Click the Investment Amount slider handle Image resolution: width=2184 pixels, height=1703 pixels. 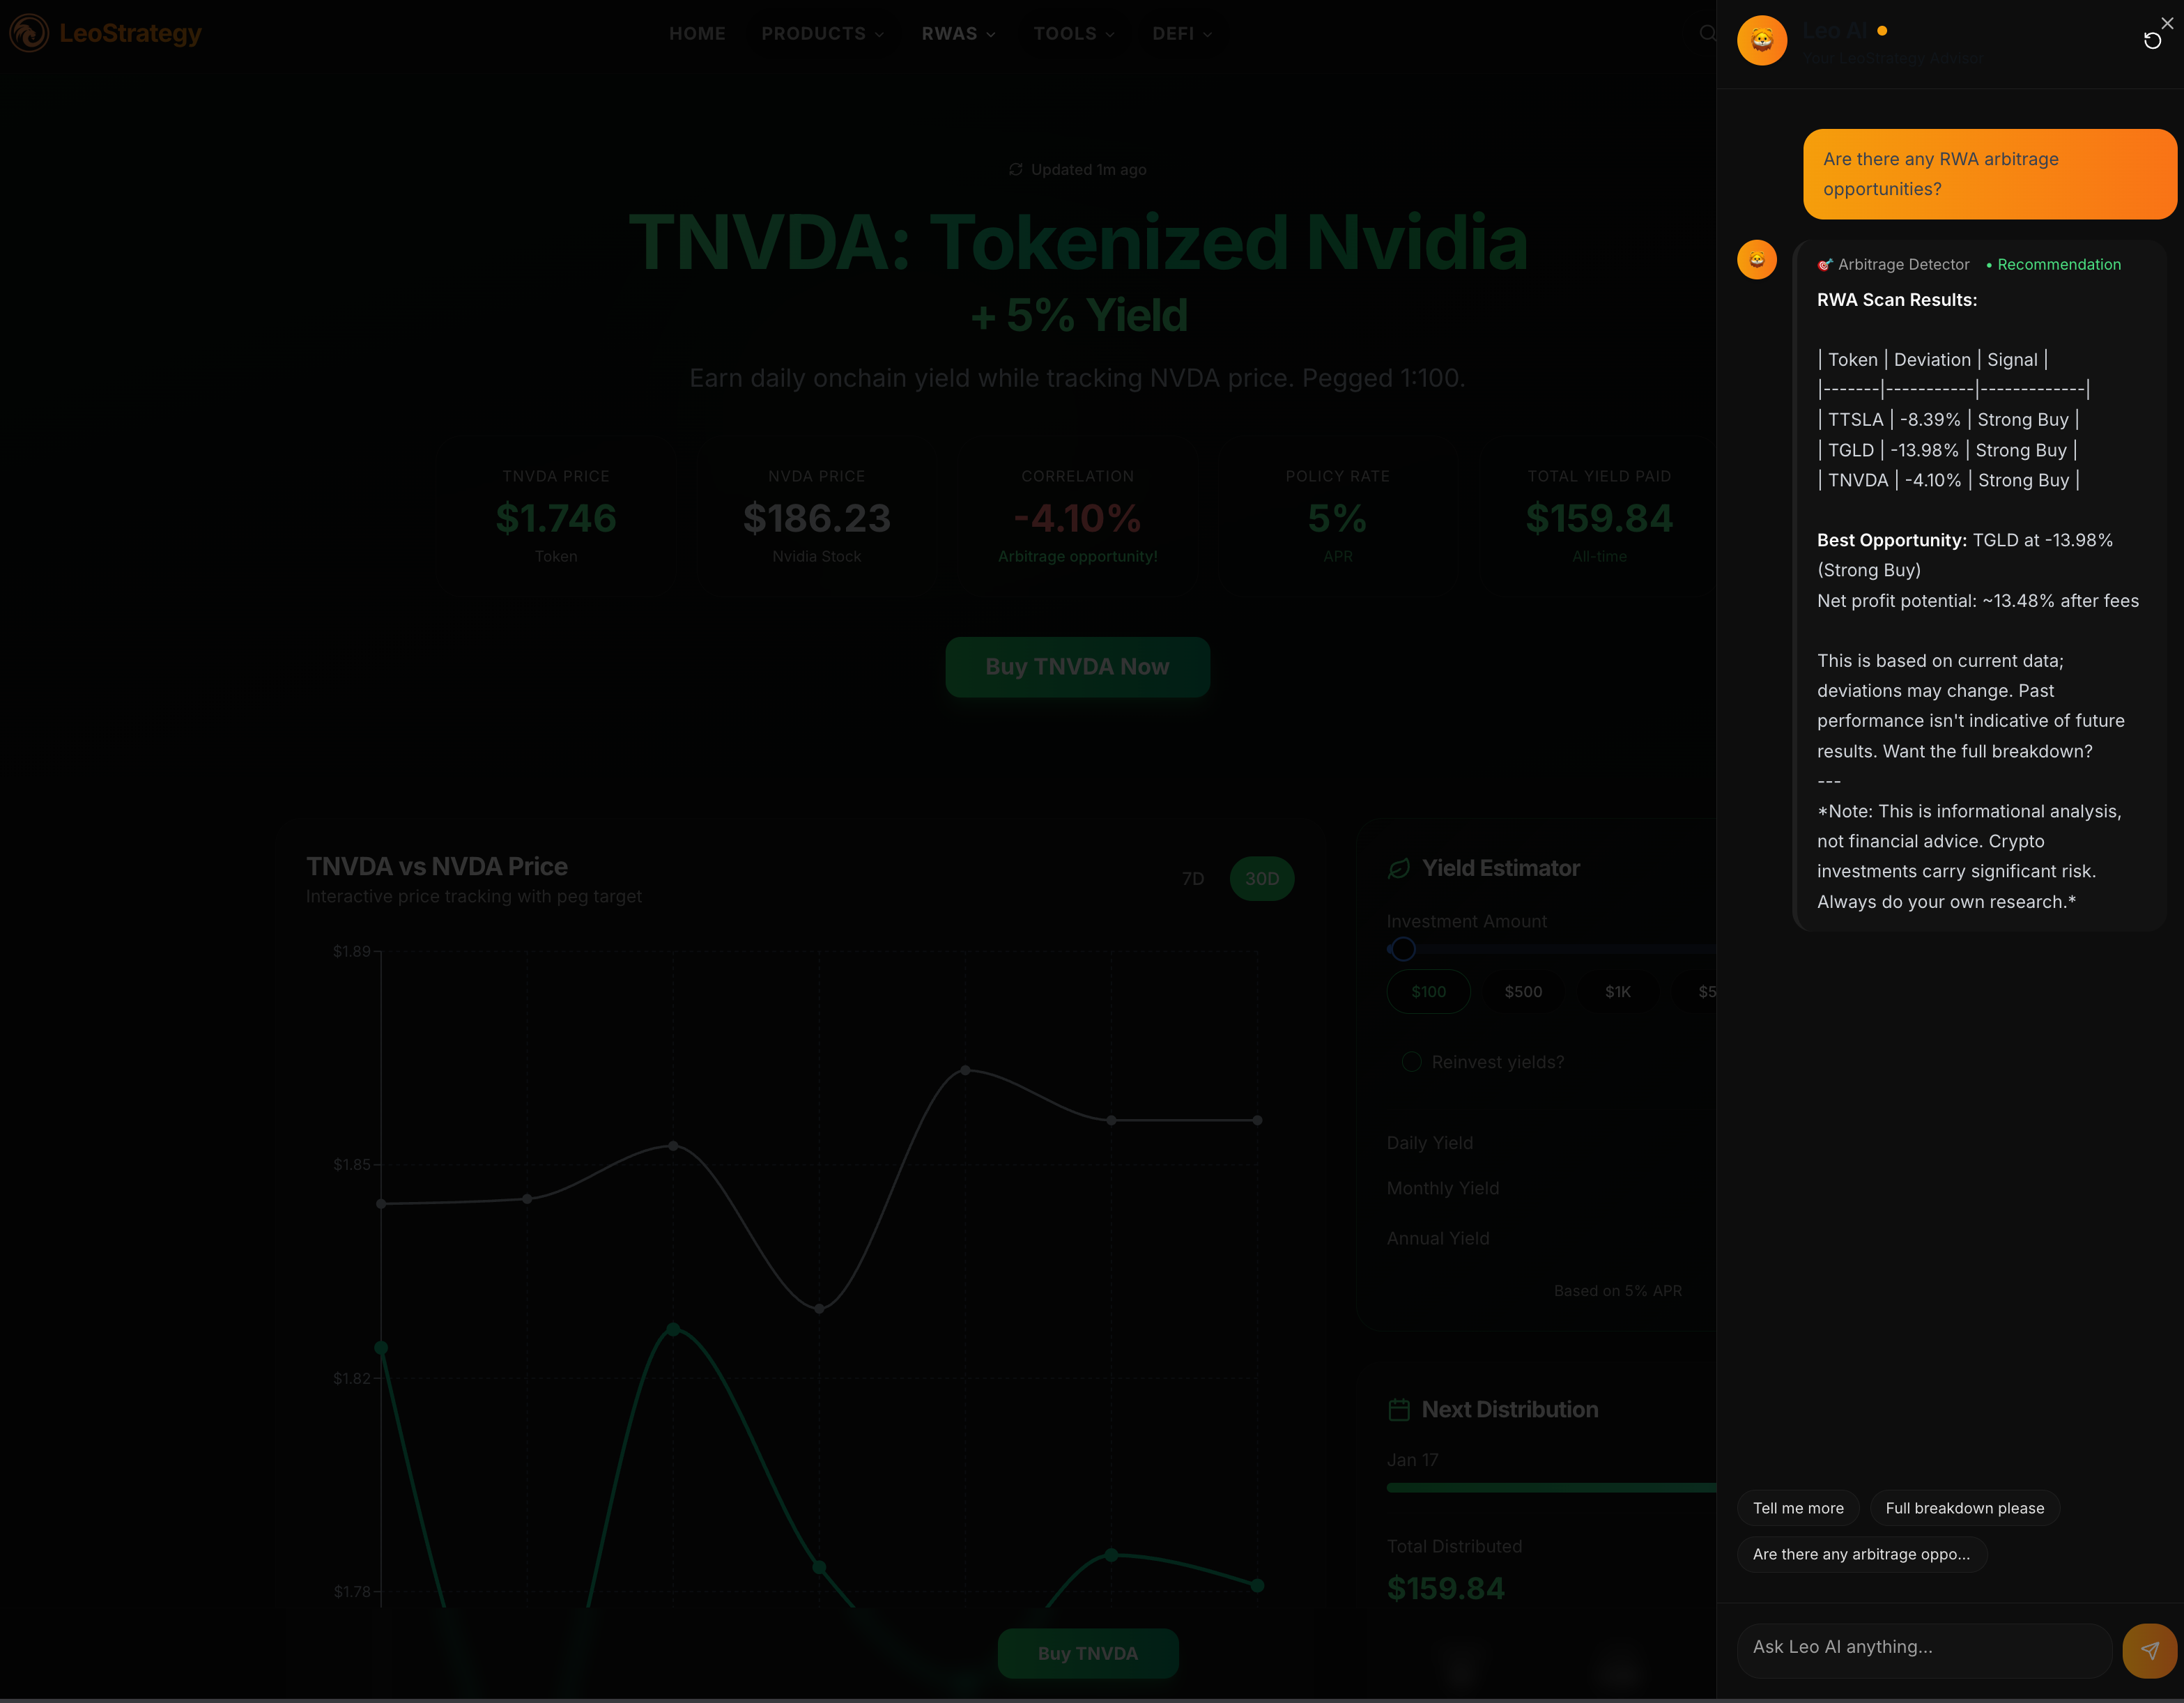click(1403, 949)
